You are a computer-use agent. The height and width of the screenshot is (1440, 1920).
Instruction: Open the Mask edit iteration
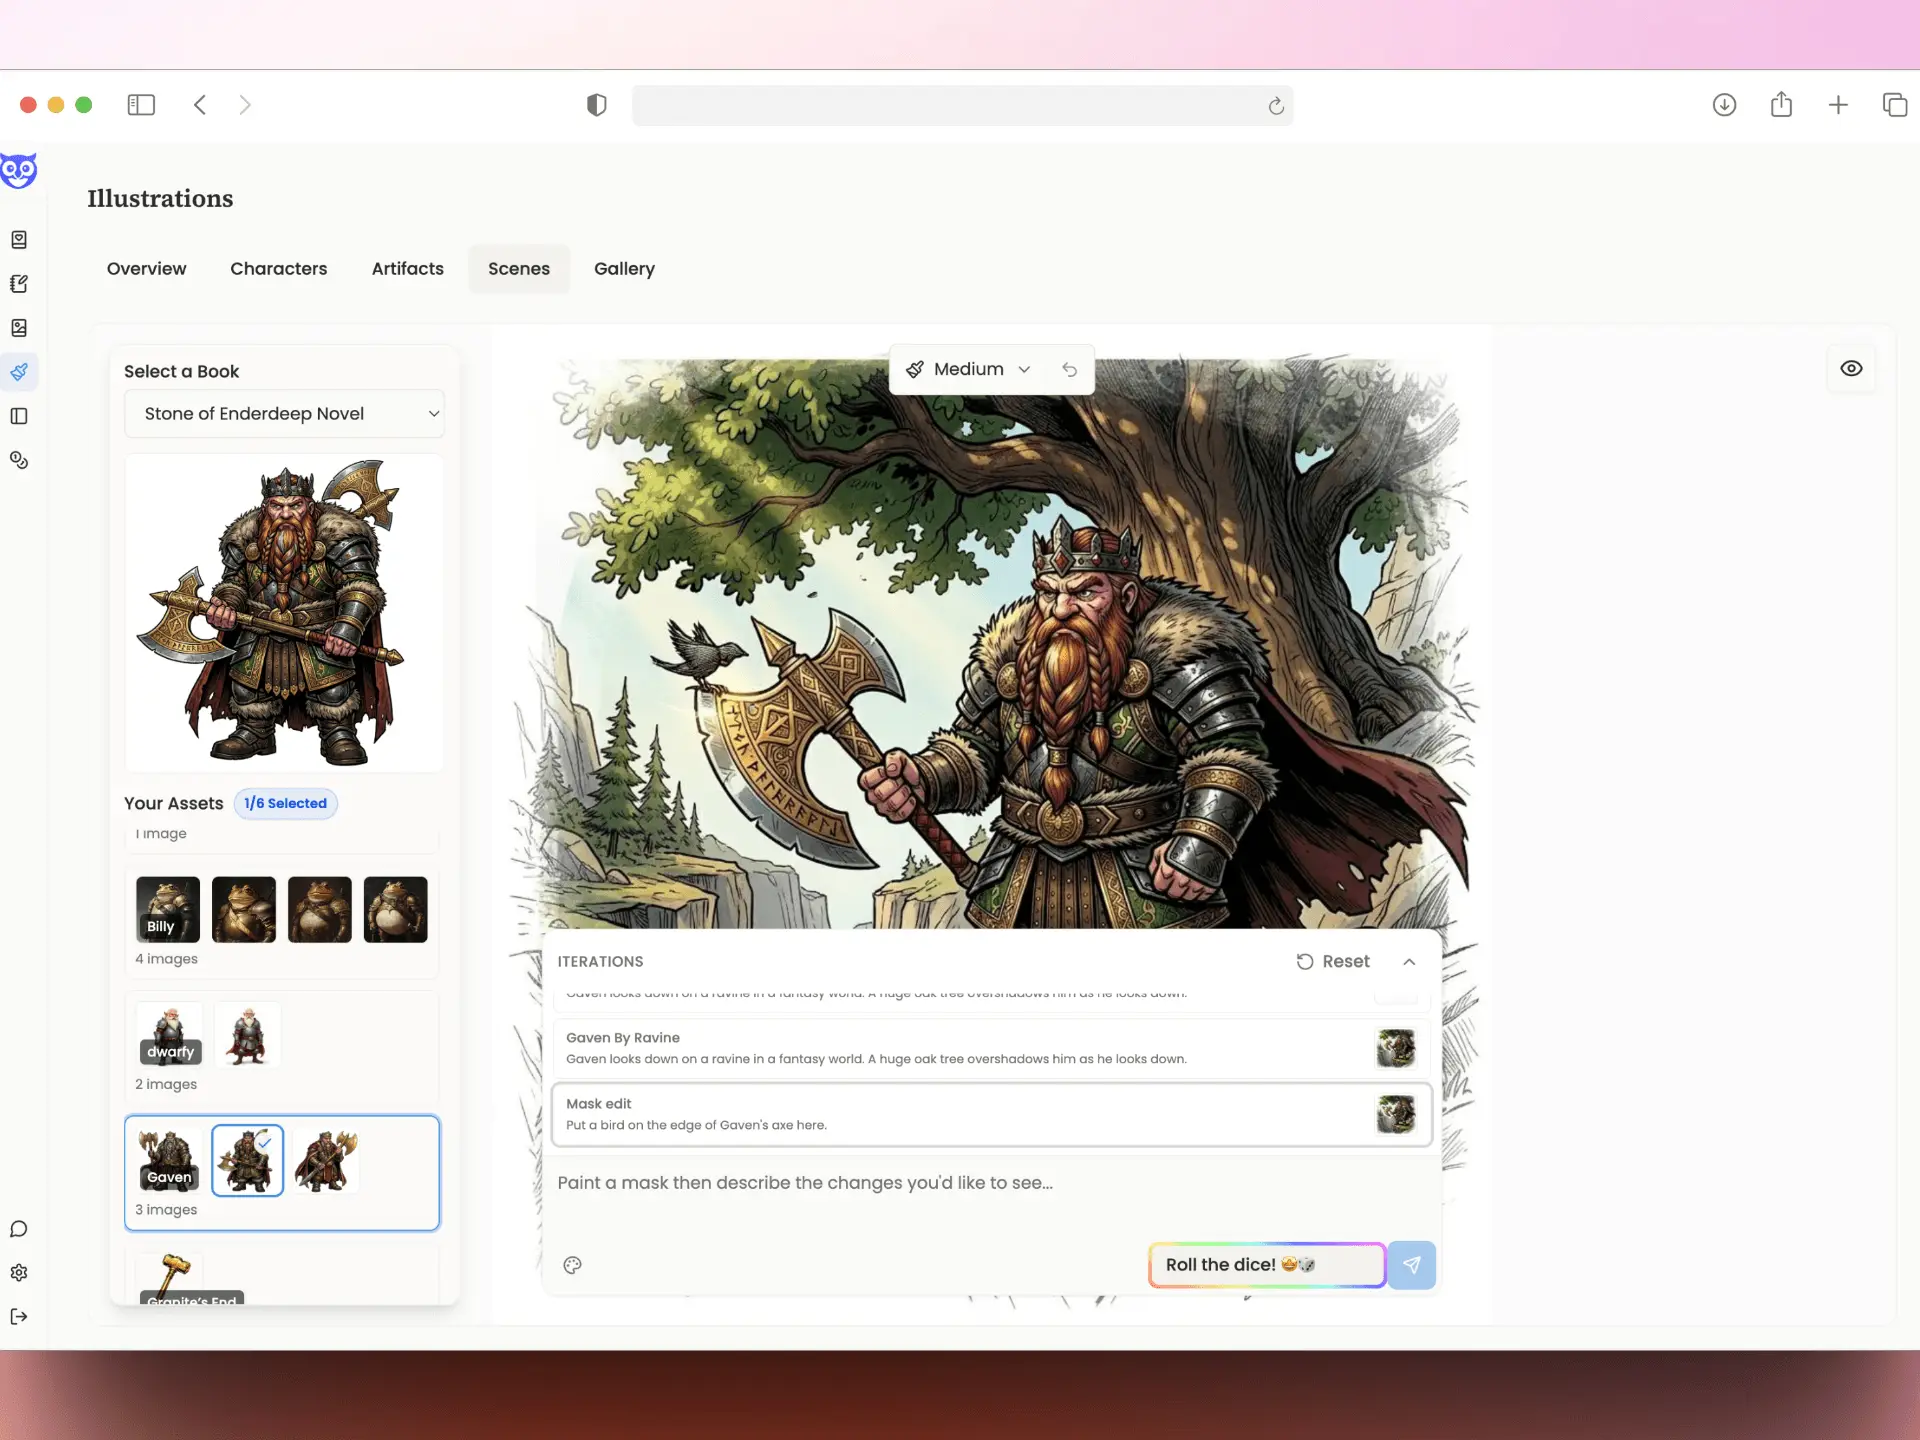pyautogui.click(x=992, y=1115)
